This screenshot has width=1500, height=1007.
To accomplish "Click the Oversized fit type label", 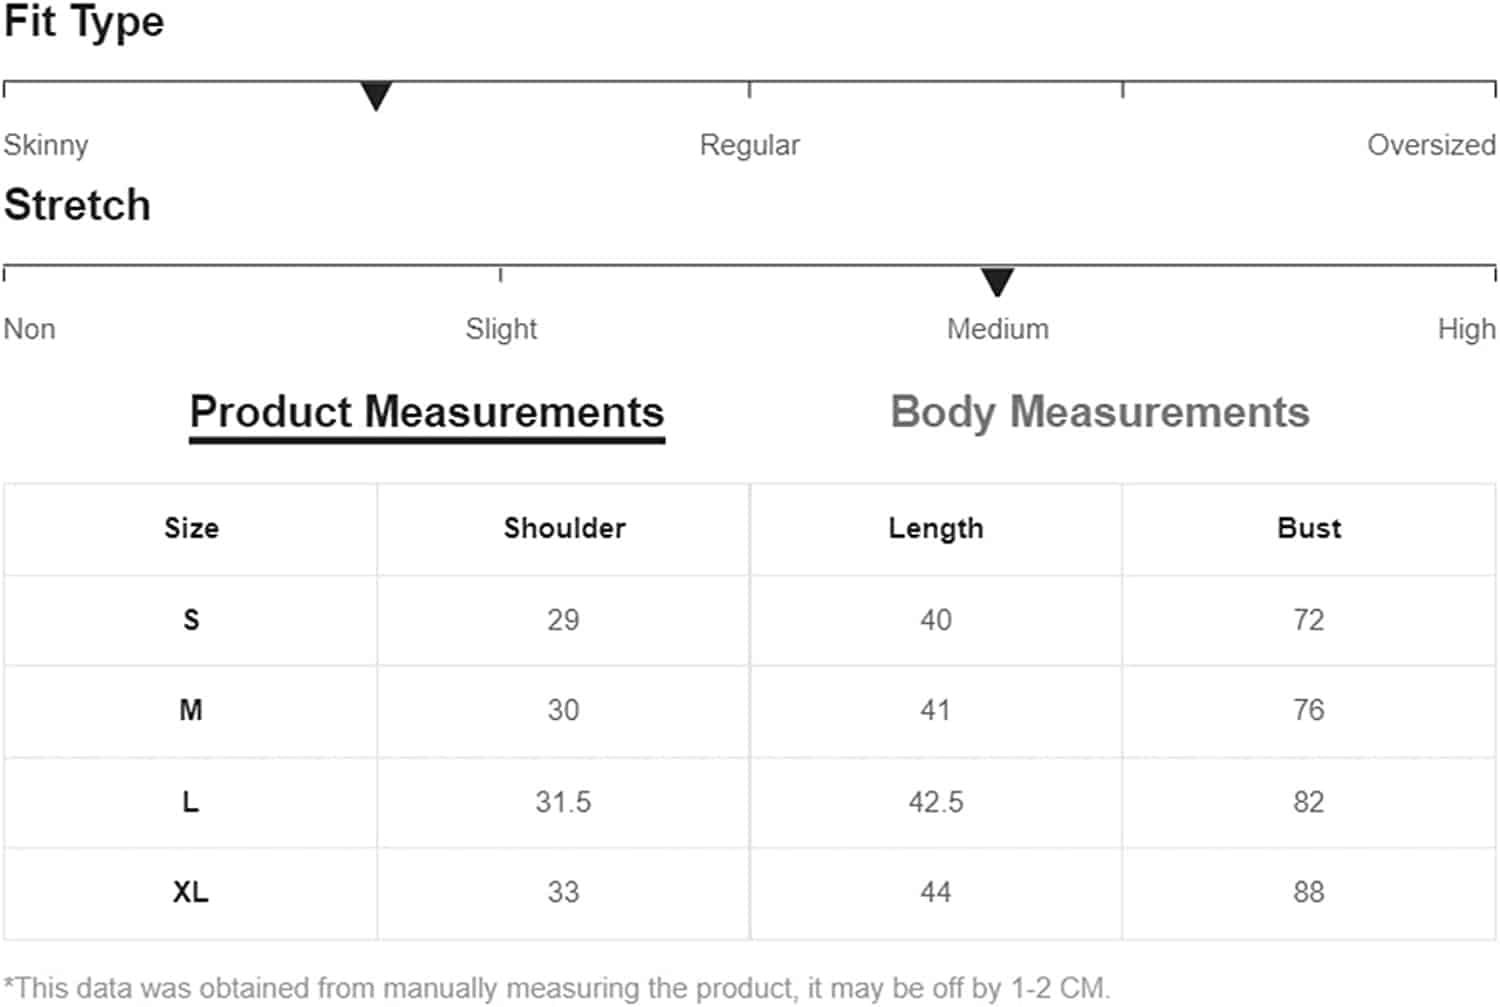I will [1431, 145].
